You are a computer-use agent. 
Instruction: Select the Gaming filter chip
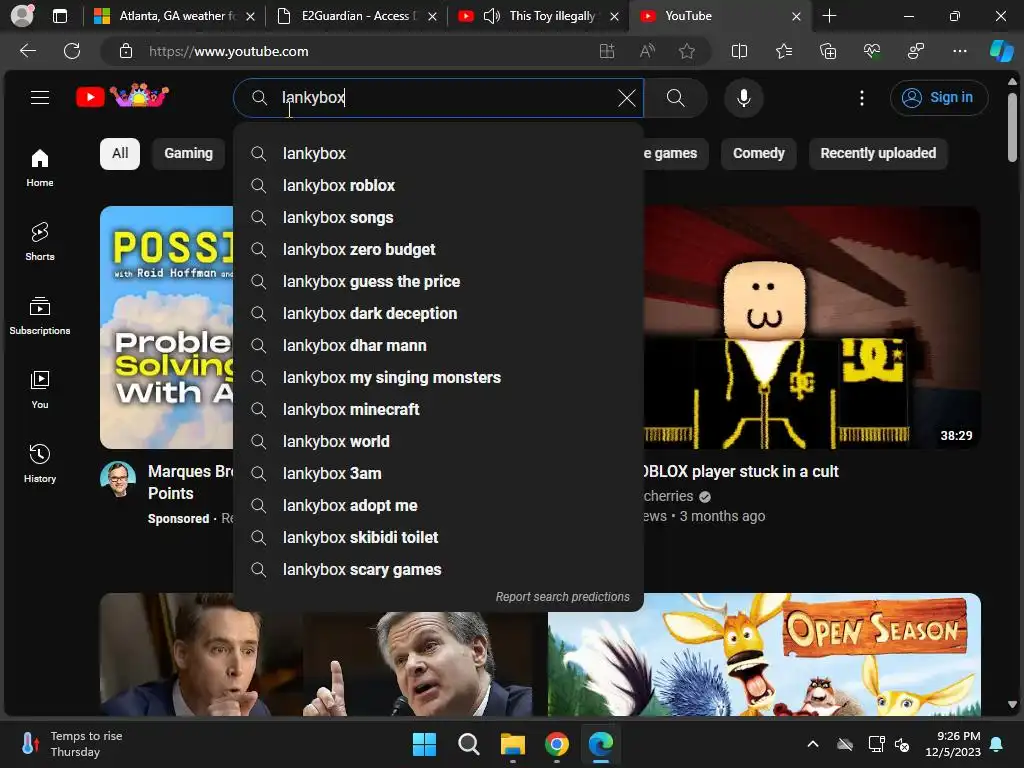188,153
